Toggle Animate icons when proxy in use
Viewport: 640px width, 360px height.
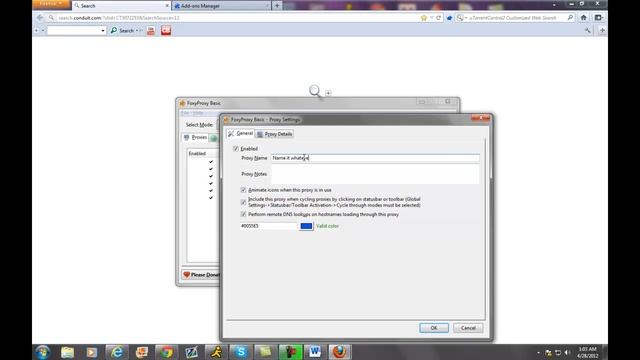coord(244,190)
